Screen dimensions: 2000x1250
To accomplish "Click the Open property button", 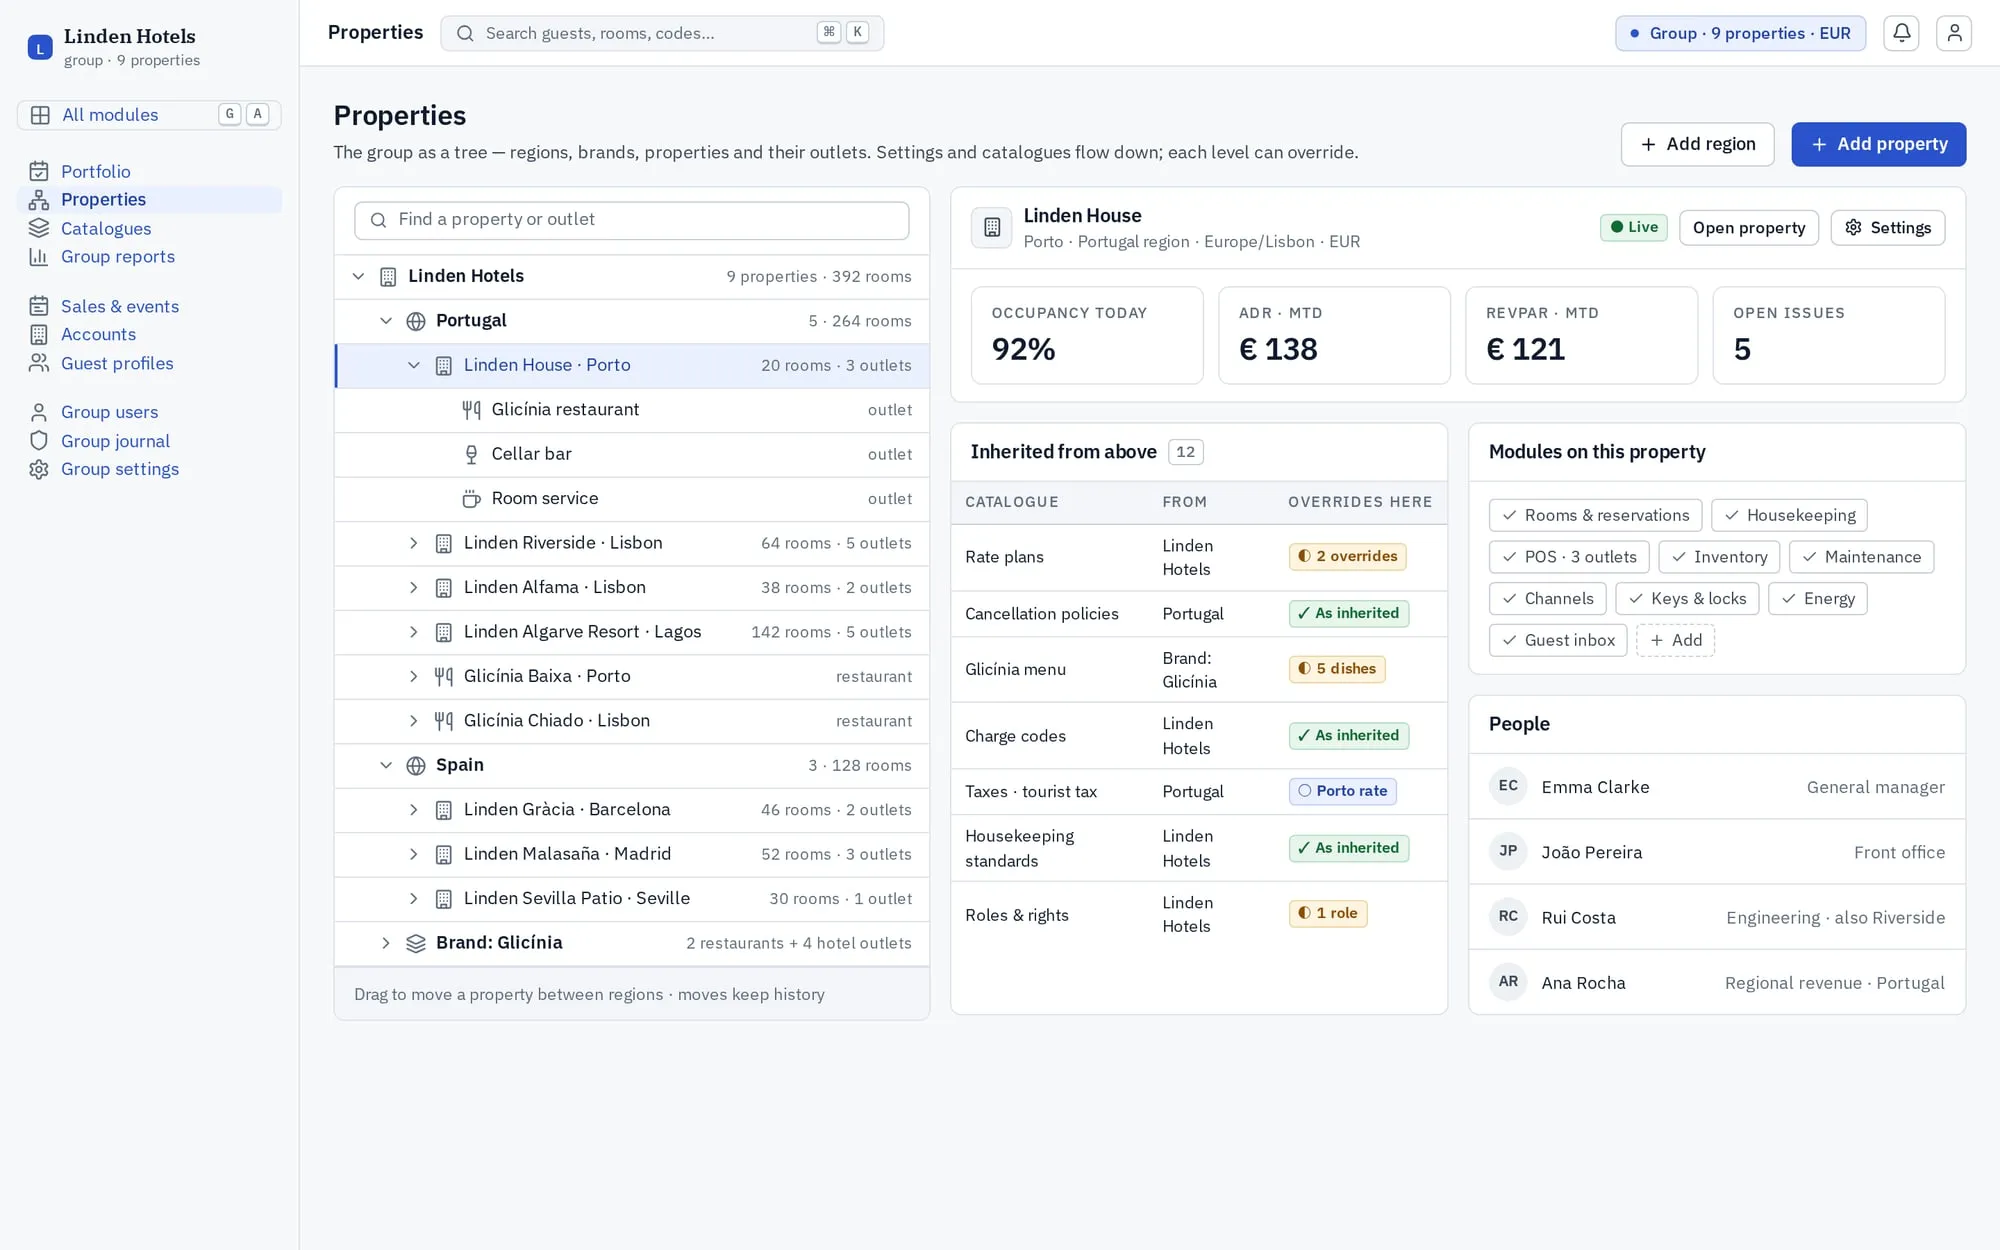I will [x=1748, y=228].
